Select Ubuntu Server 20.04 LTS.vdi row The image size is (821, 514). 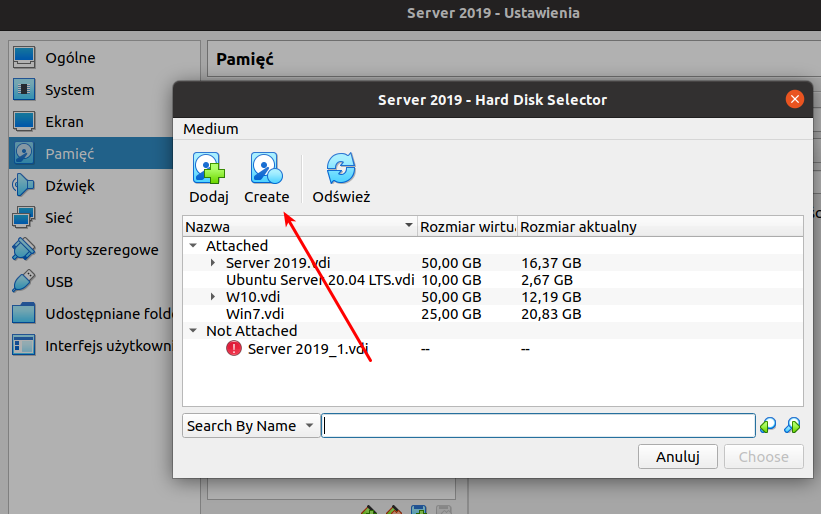(x=493, y=280)
